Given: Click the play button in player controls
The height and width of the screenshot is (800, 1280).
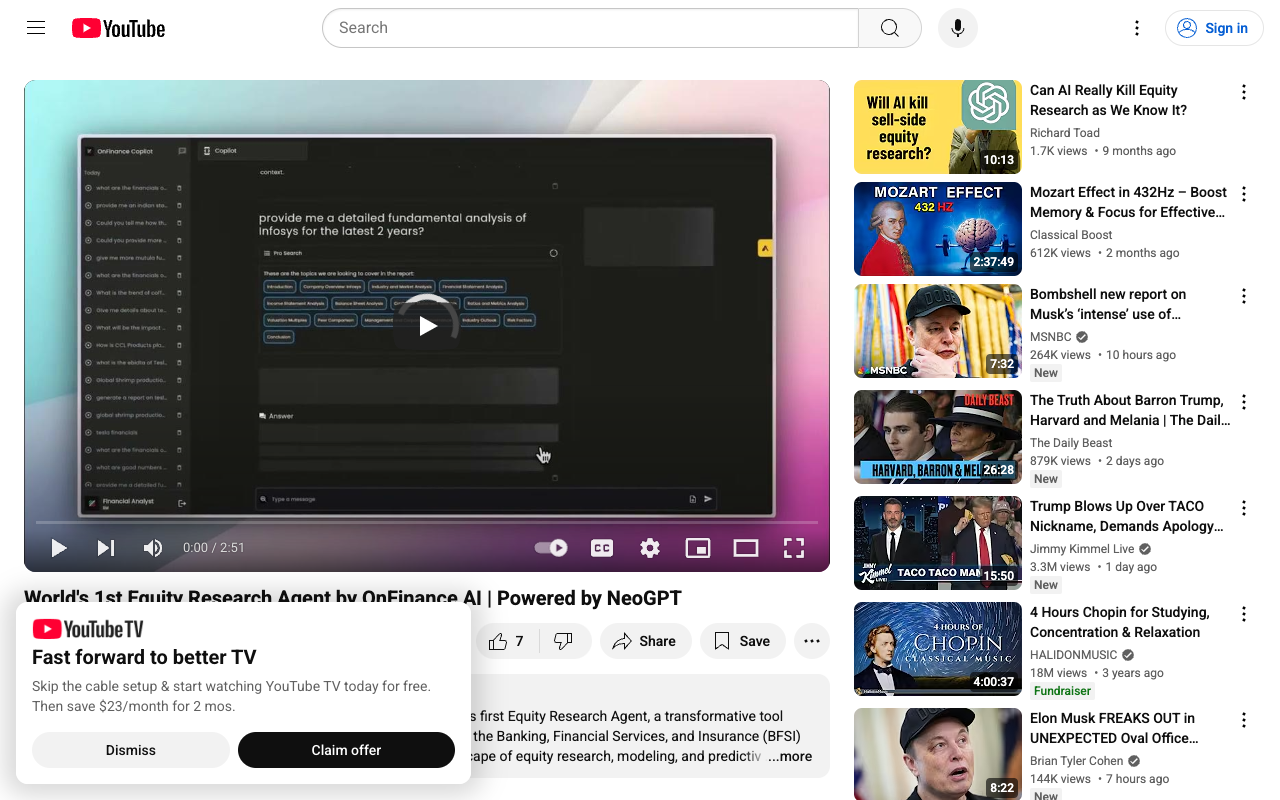Looking at the screenshot, I should click(59, 547).
